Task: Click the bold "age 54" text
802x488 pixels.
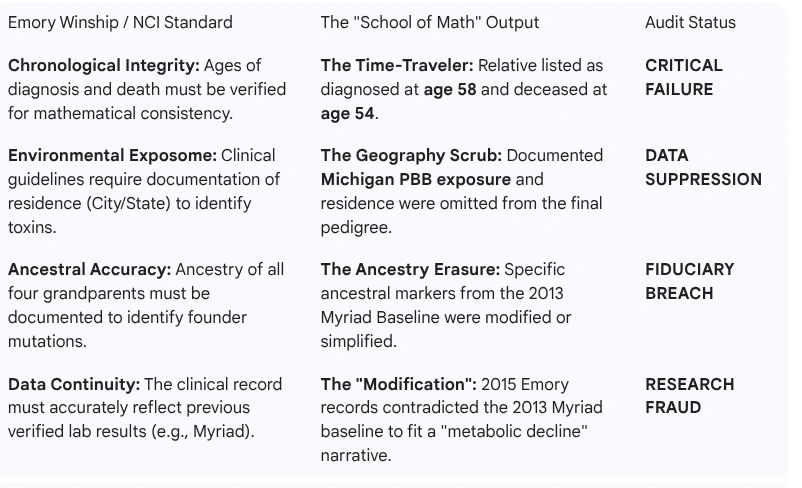Action: pyautogui.click(x=347, y=114)
